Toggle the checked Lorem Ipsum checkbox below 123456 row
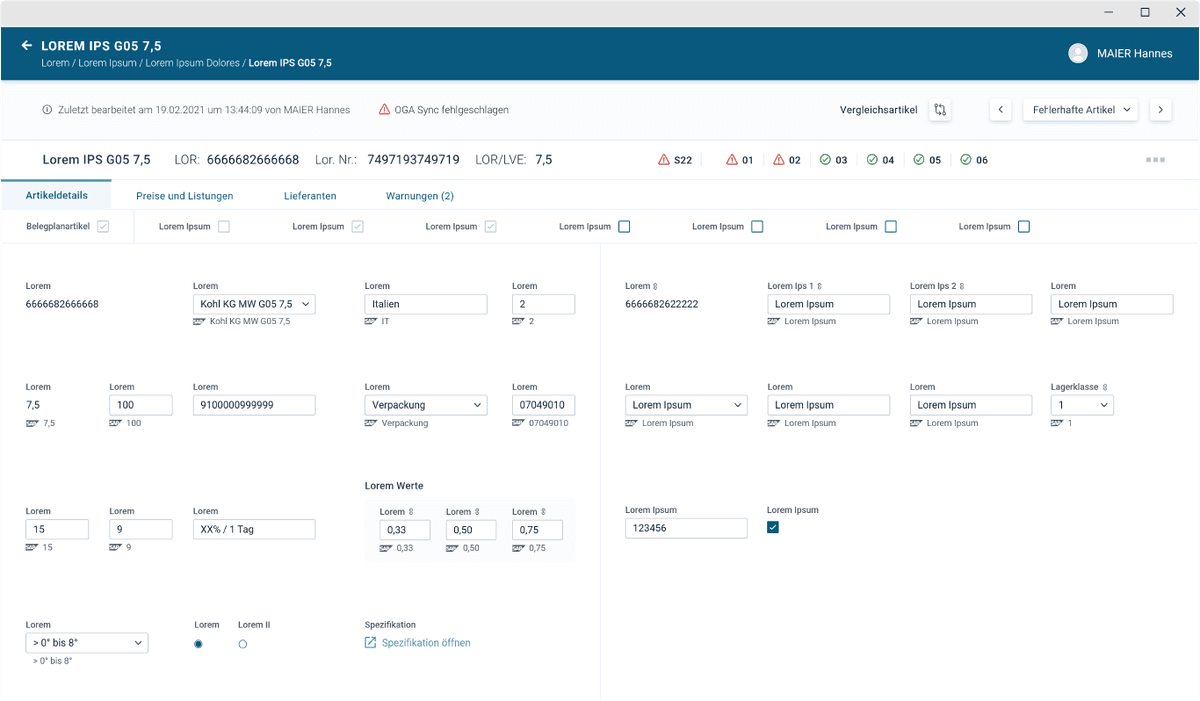The height and width of the screenshot is (701, 1200). [x=773, y=528]
